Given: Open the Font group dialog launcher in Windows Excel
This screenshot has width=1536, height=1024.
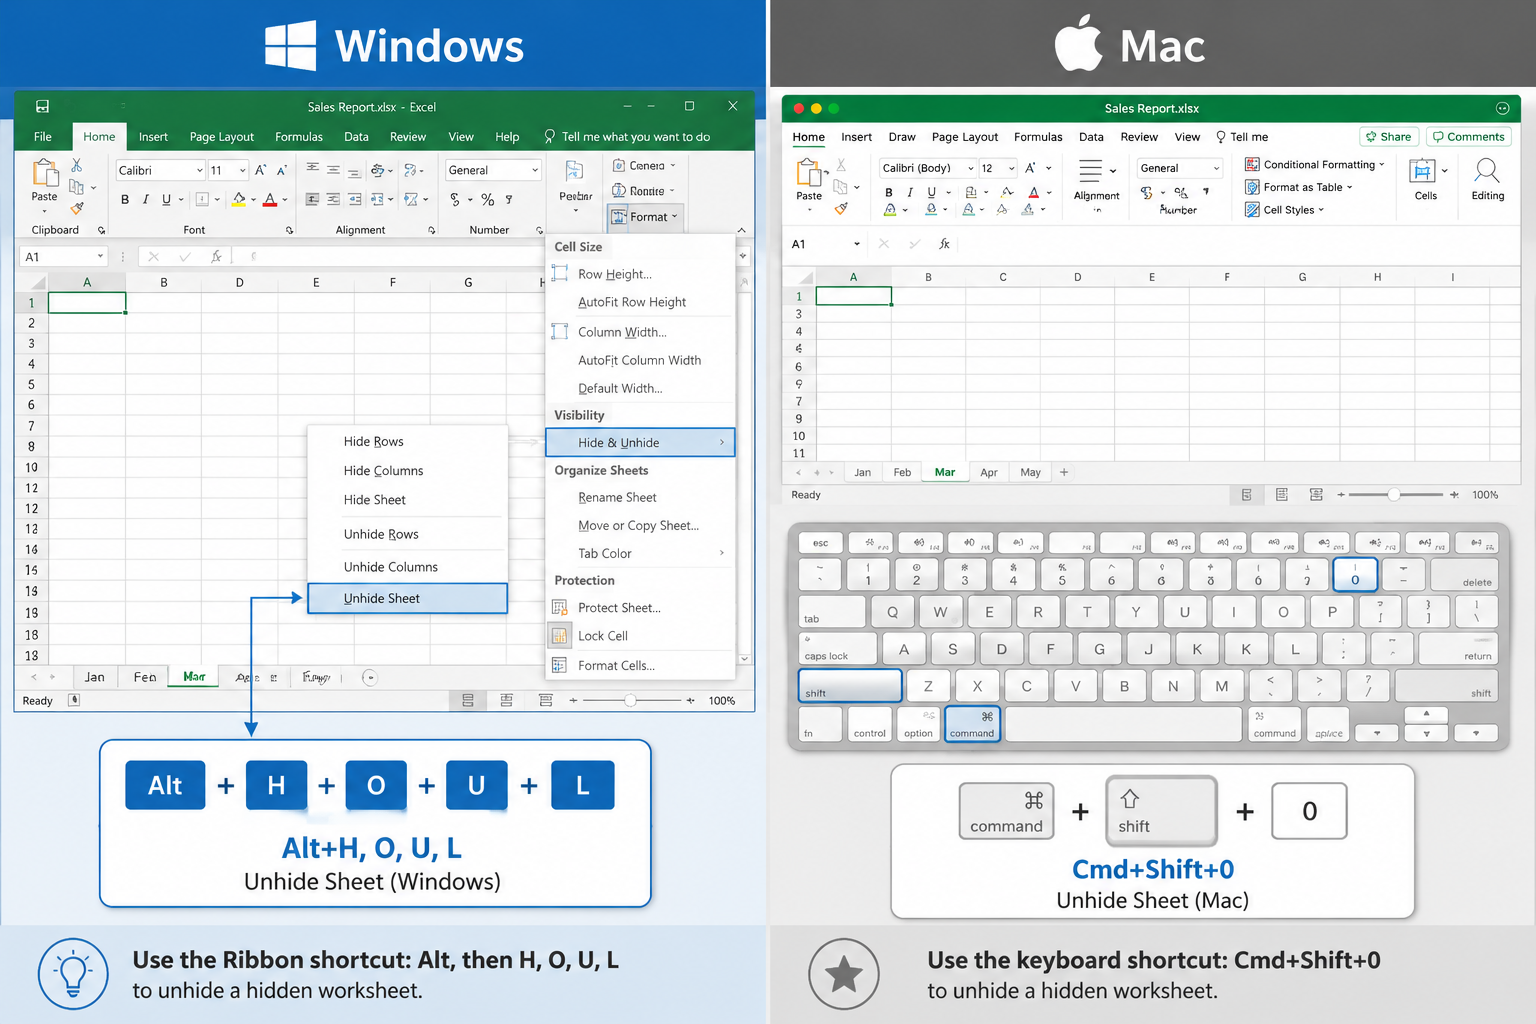Looking at the screenshot, I should [289, 230].
